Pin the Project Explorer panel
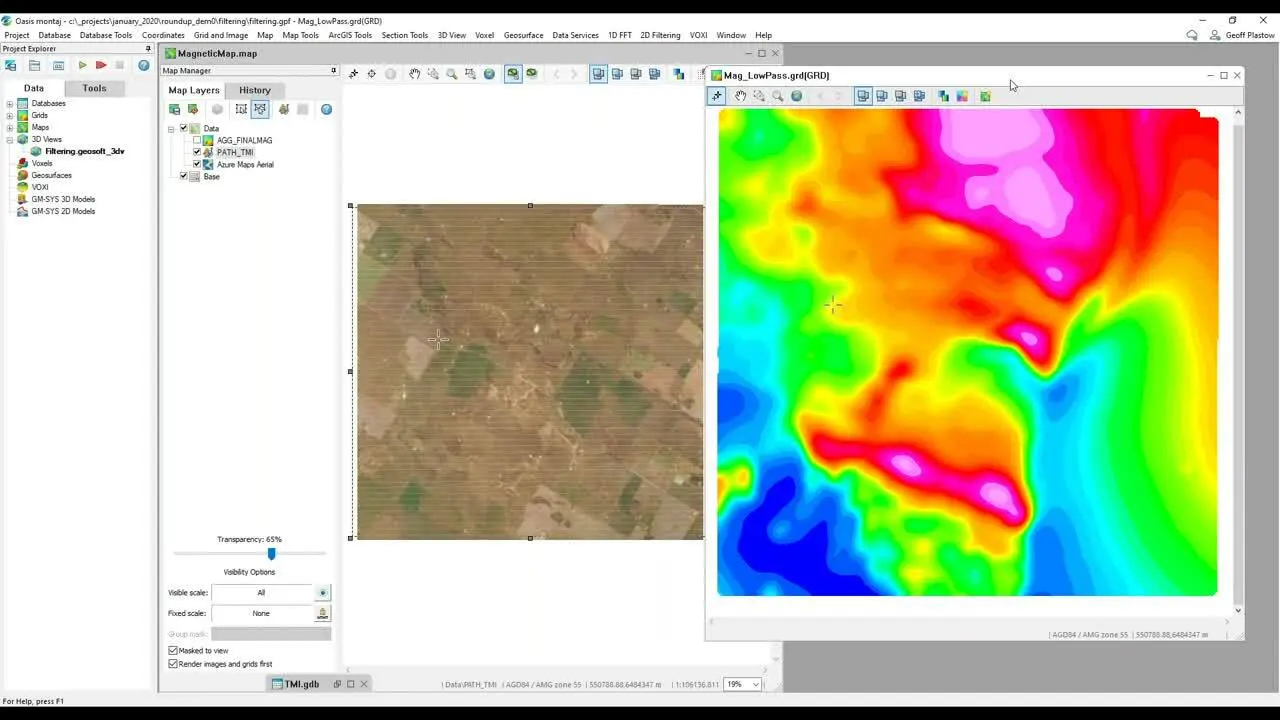The height and width of the screenshot is (720, 1280). (x=148, y=48)
